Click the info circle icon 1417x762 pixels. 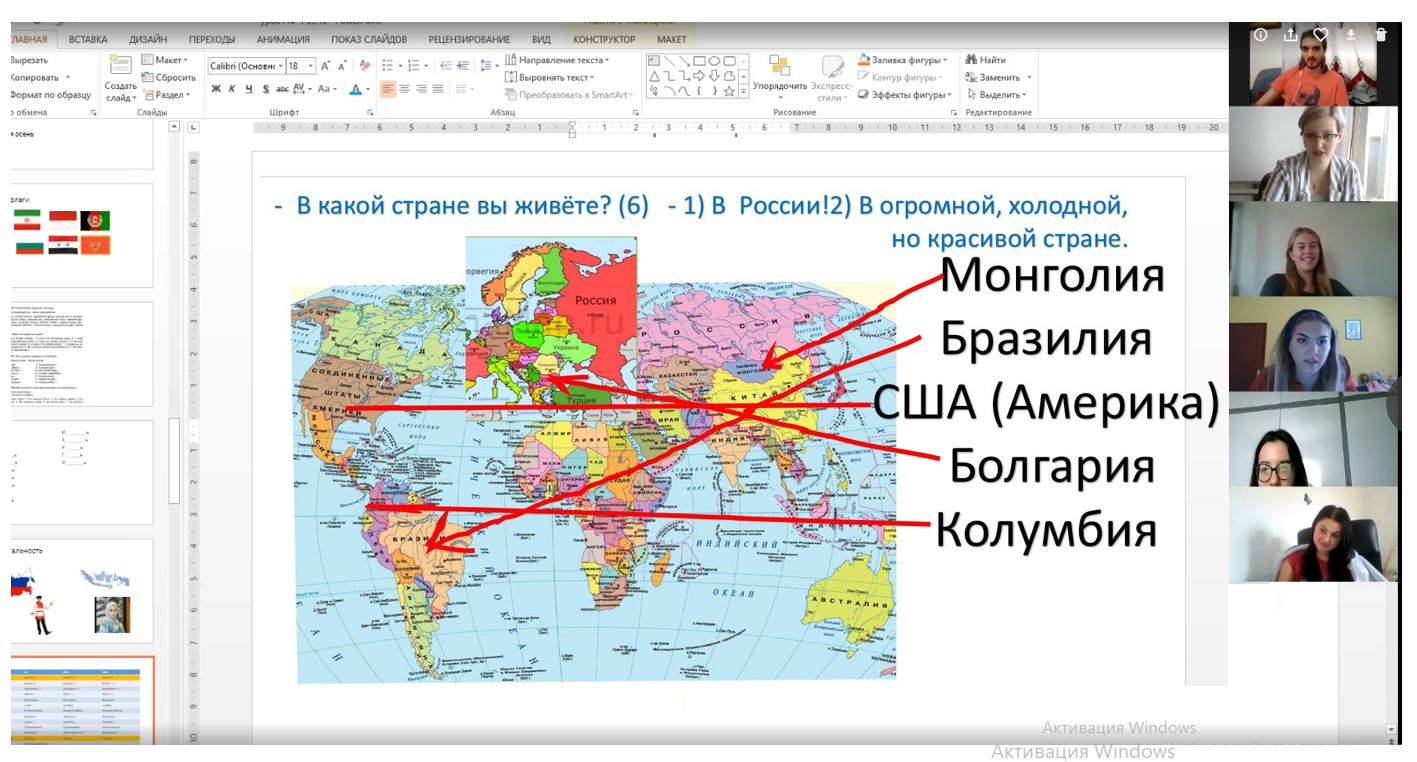1260,35
